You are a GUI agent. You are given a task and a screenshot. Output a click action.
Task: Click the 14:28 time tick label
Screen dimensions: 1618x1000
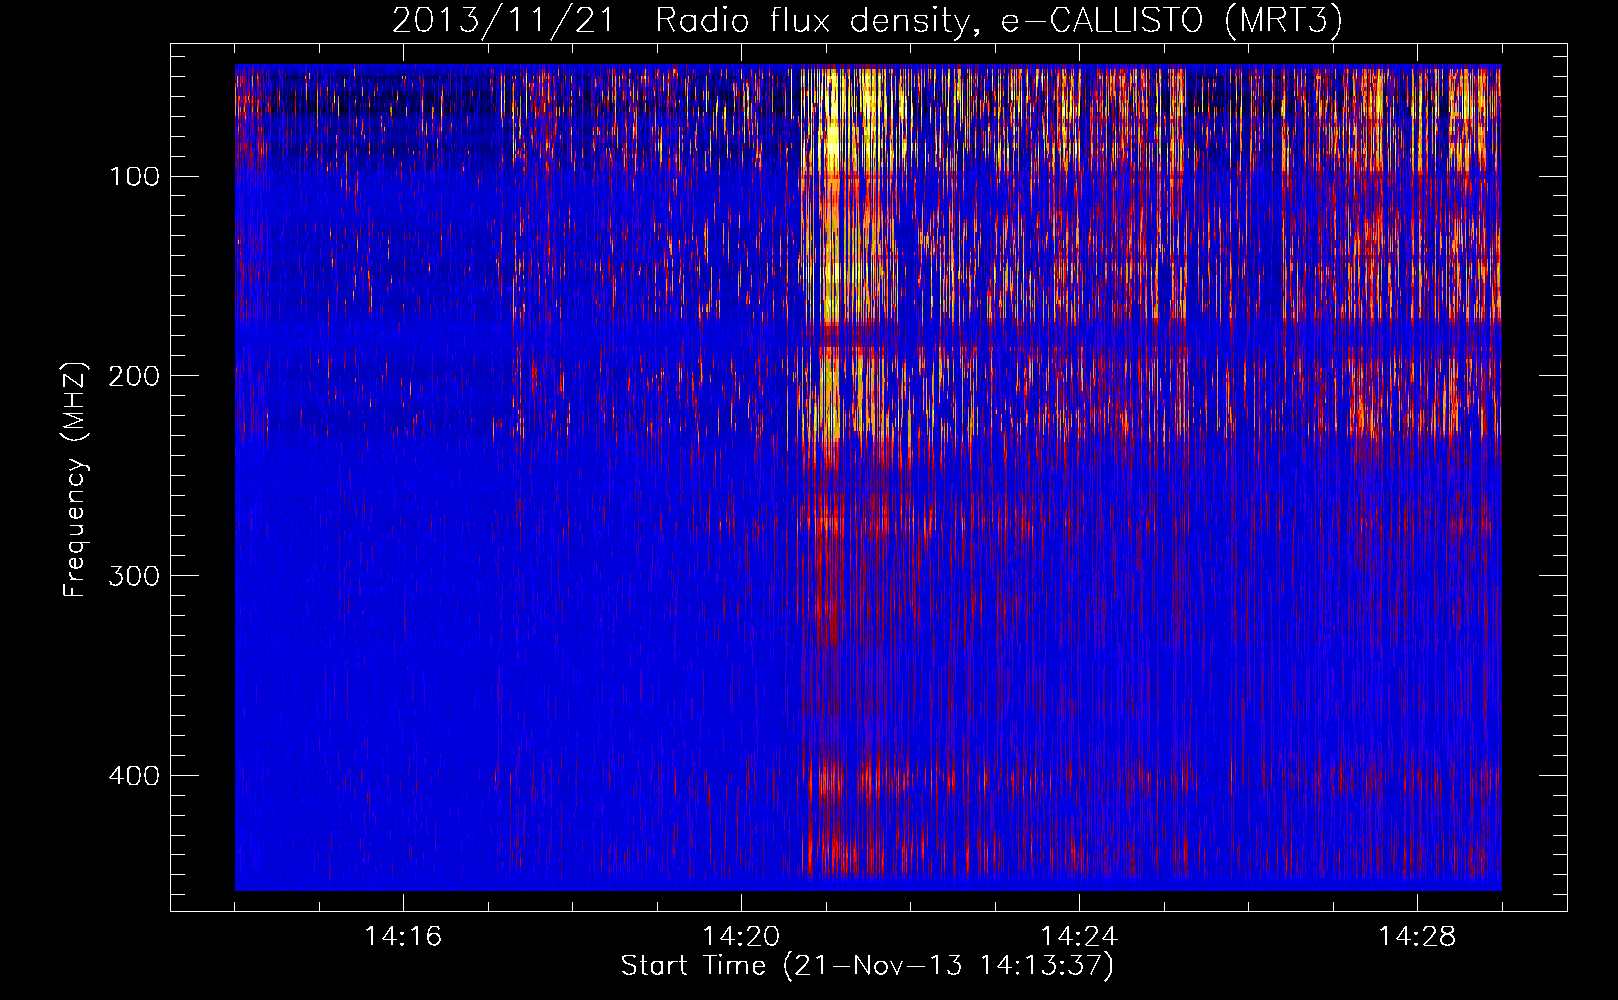pos(1417,937)
